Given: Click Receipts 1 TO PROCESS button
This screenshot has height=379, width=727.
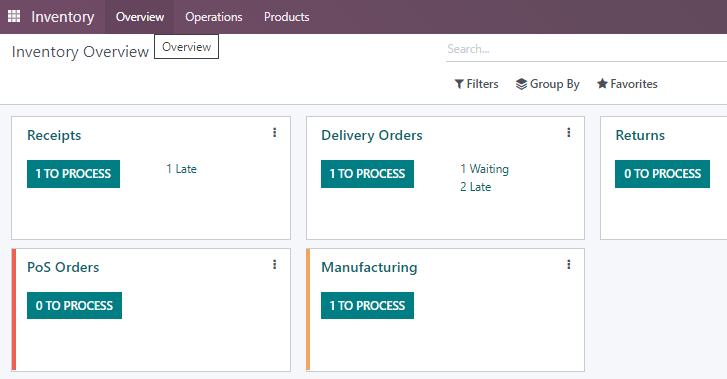Looking at the screenshot, I should tap(73, 174).
